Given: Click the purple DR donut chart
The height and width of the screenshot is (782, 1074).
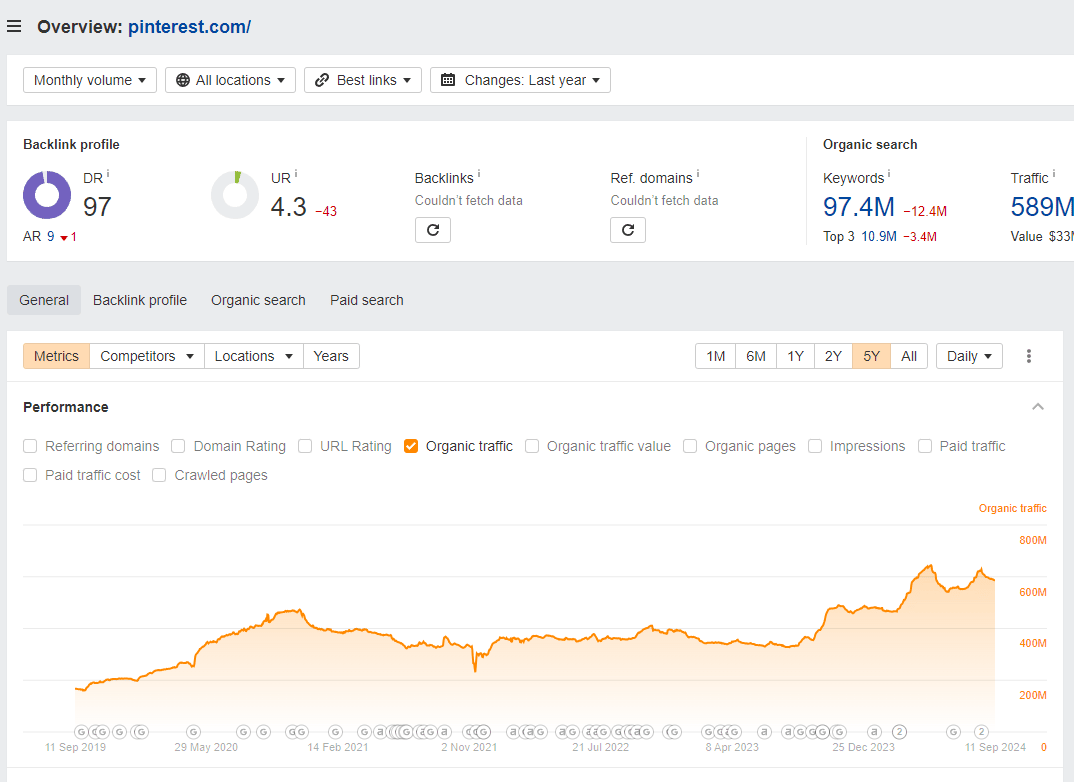Looking at the screenshot, I should click(x=47, y=194).
